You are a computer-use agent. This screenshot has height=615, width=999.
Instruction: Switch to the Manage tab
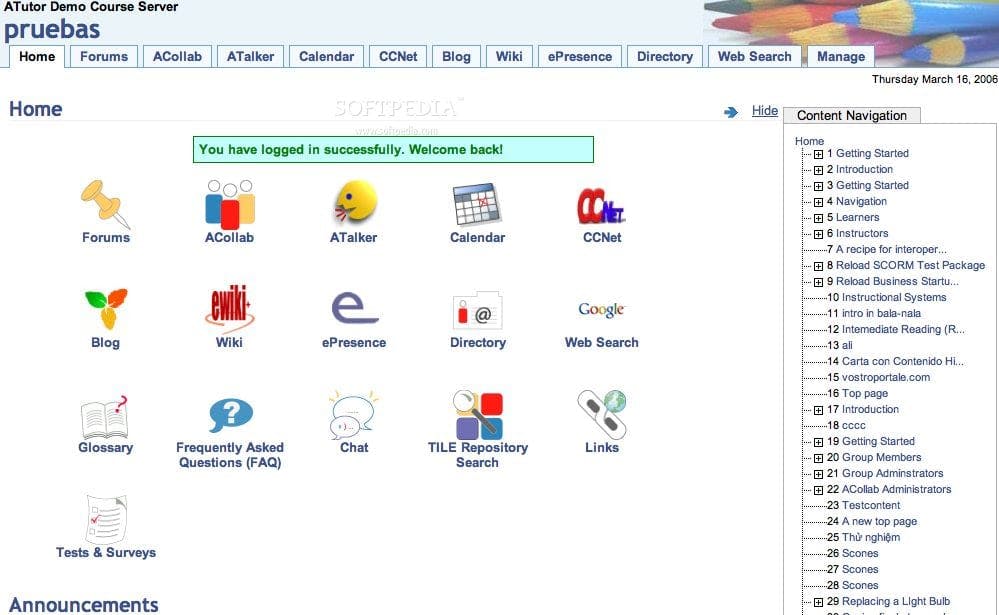click(841, 56)
